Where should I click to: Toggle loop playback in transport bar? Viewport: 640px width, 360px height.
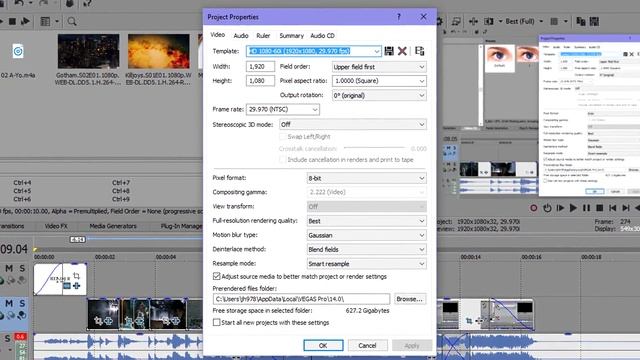coord(547,208)
